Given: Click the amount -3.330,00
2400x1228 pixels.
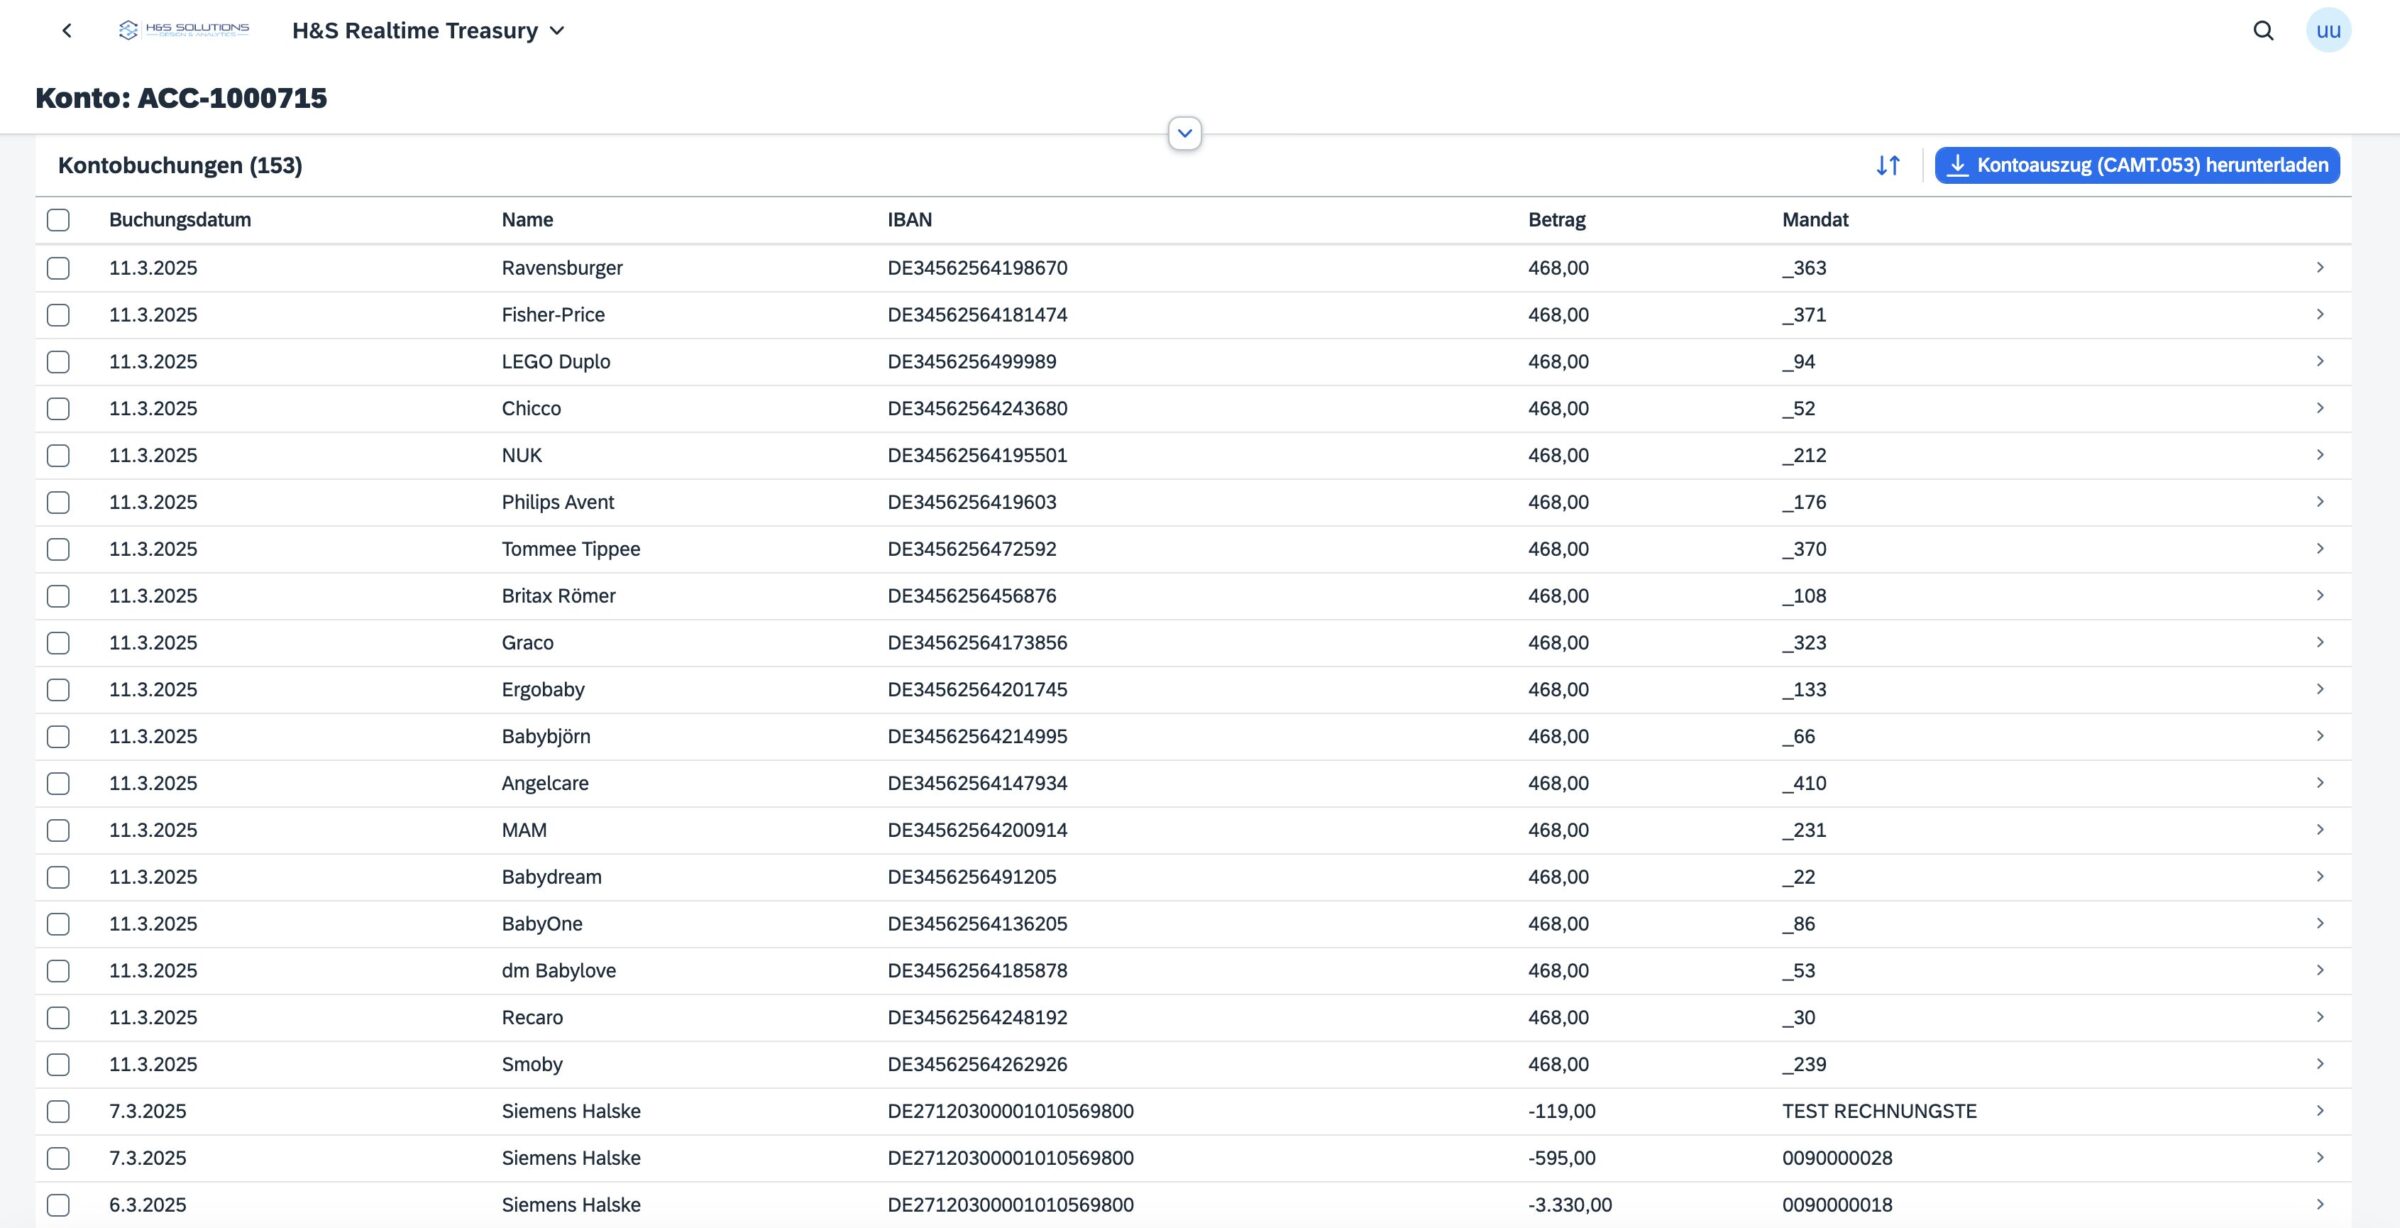Looking at the screenshot, I should click(x=1569, y=1205).
